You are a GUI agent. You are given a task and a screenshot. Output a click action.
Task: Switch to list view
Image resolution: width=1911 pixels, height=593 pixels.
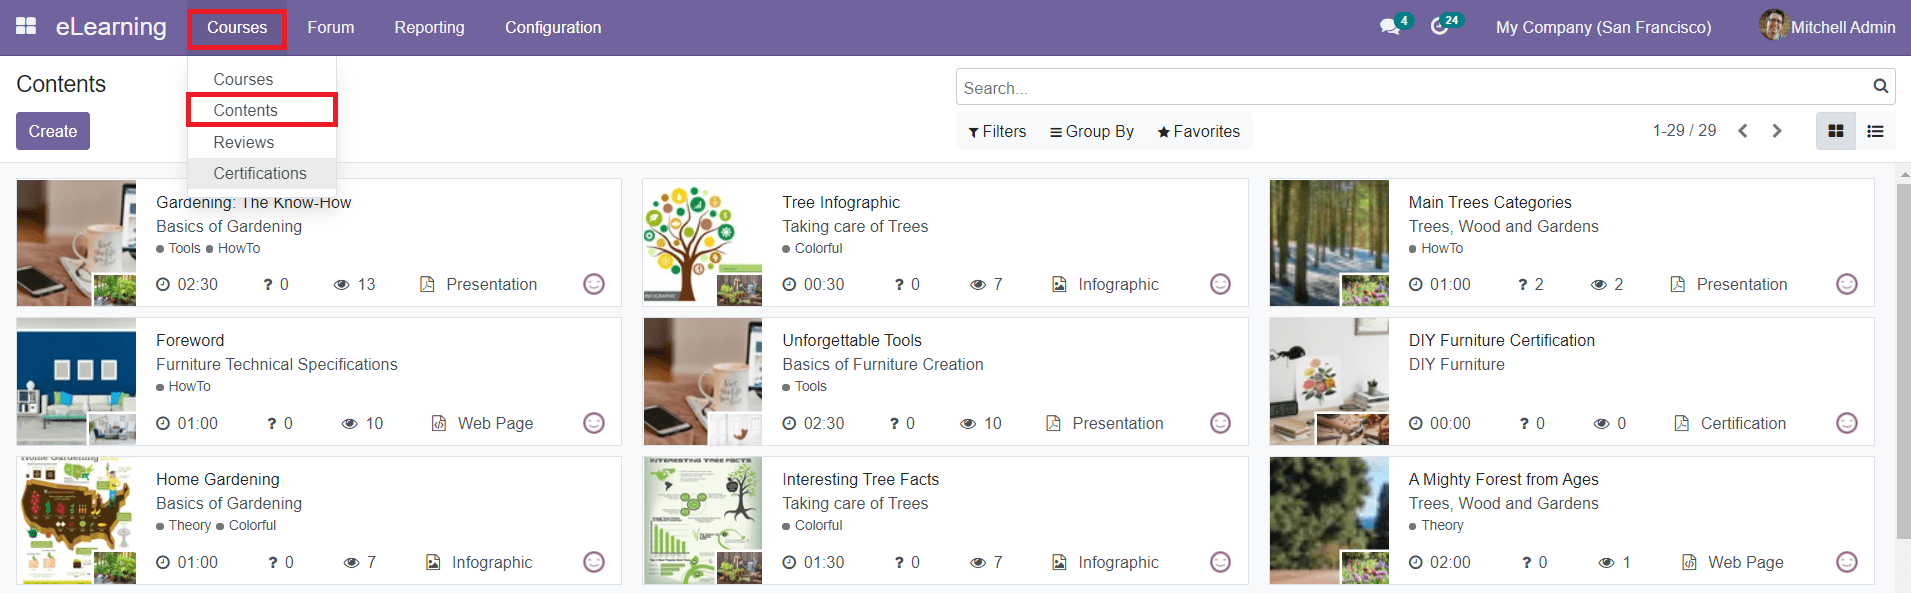point(1875,131)
